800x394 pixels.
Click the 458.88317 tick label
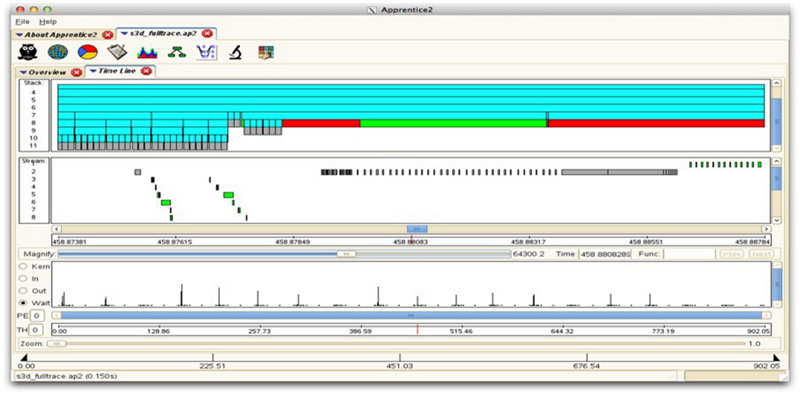click(x=529, y=242)
